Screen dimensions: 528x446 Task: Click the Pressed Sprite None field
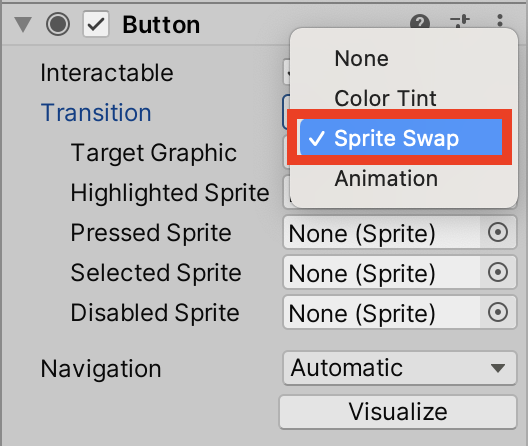tap(382, 233)
